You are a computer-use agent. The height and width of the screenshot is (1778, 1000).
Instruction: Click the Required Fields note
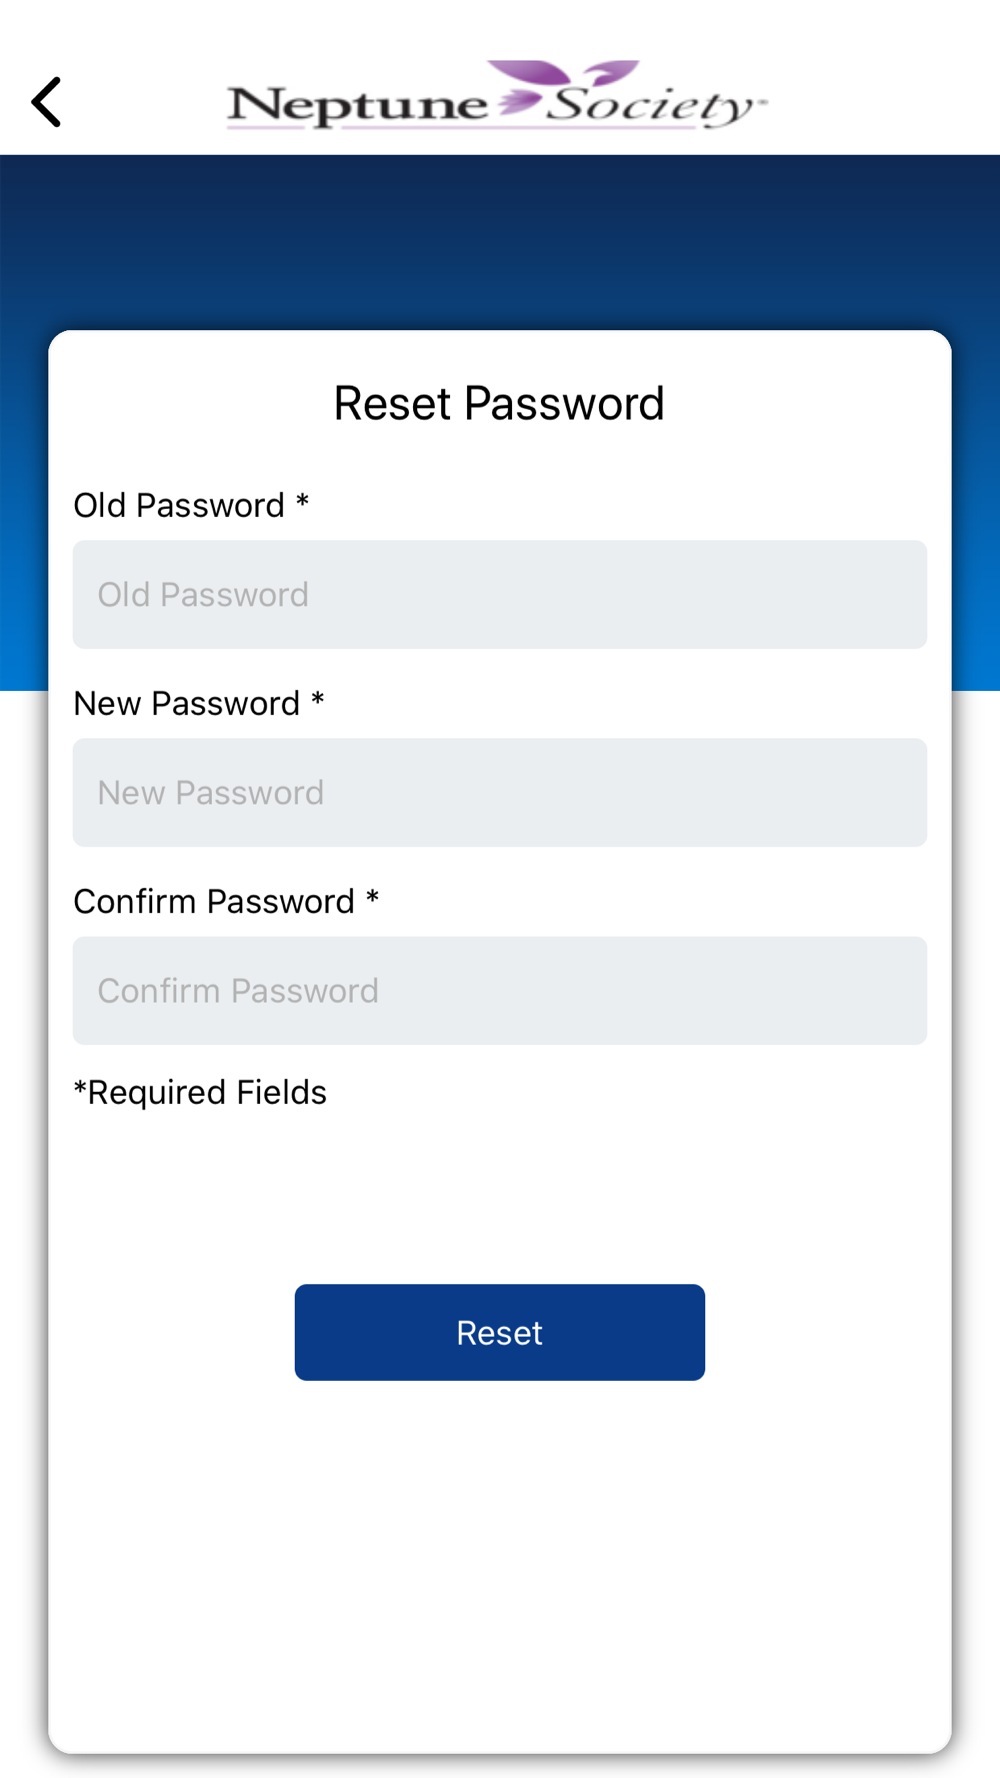pos(200,1092)
